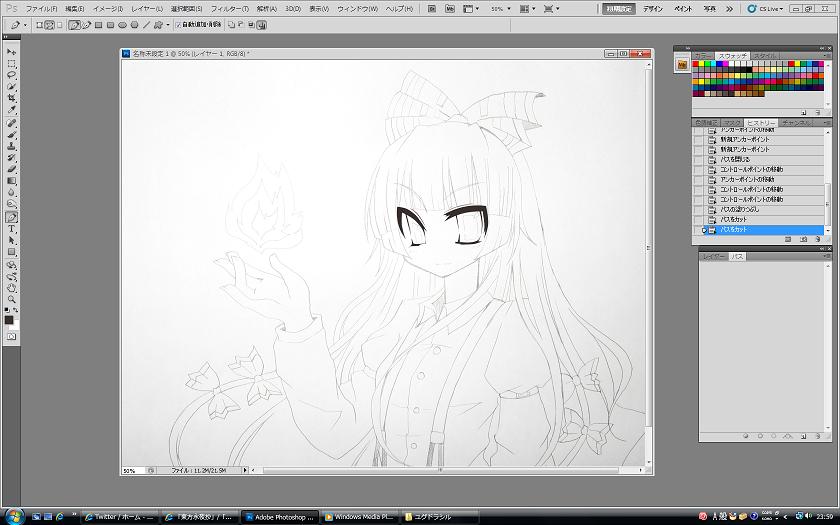
Task: Select the Dodge tool
Action: (11, 204)
